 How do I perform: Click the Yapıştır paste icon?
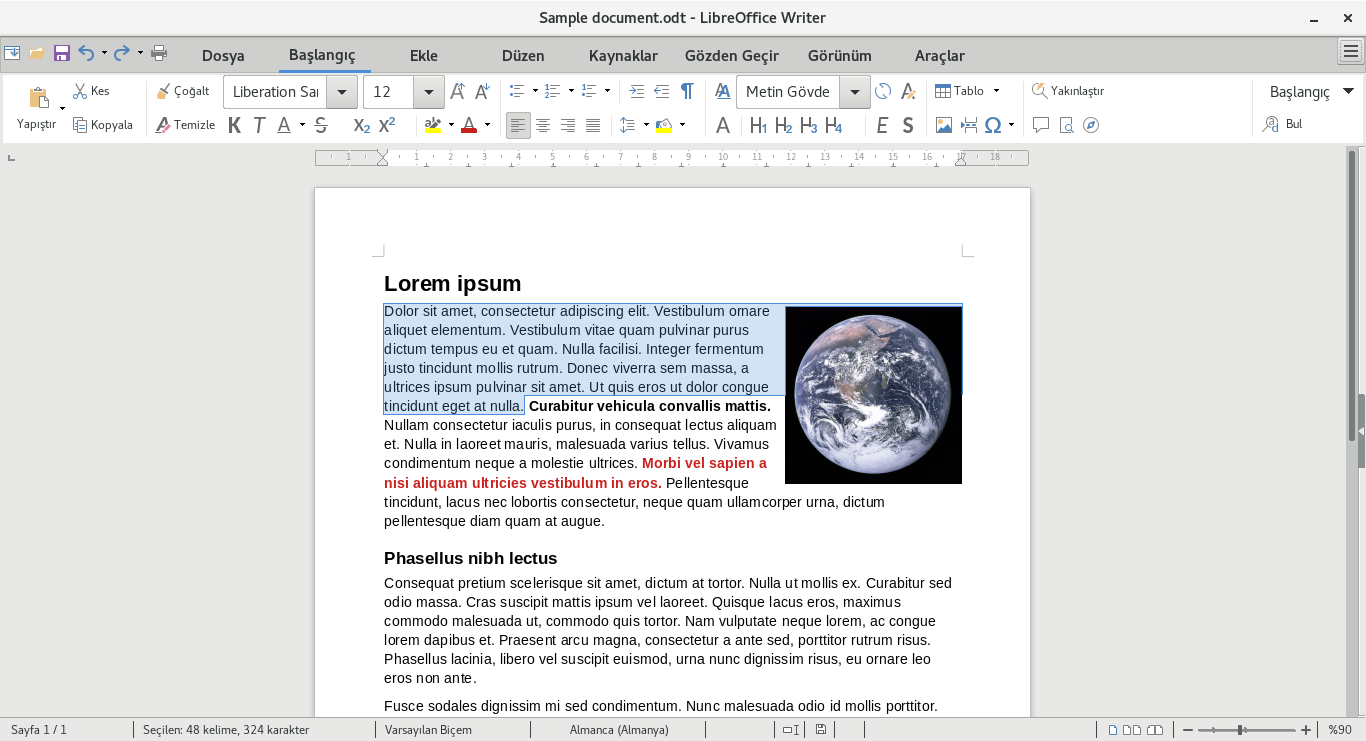pos(38,98)
